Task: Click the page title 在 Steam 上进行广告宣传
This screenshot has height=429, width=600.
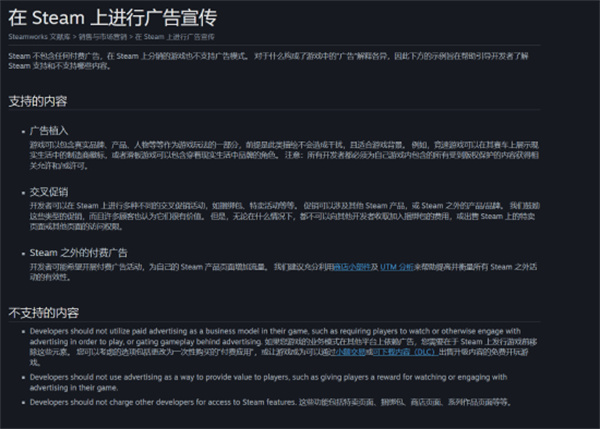Action: pyautogui.click(x=112, y=18)
